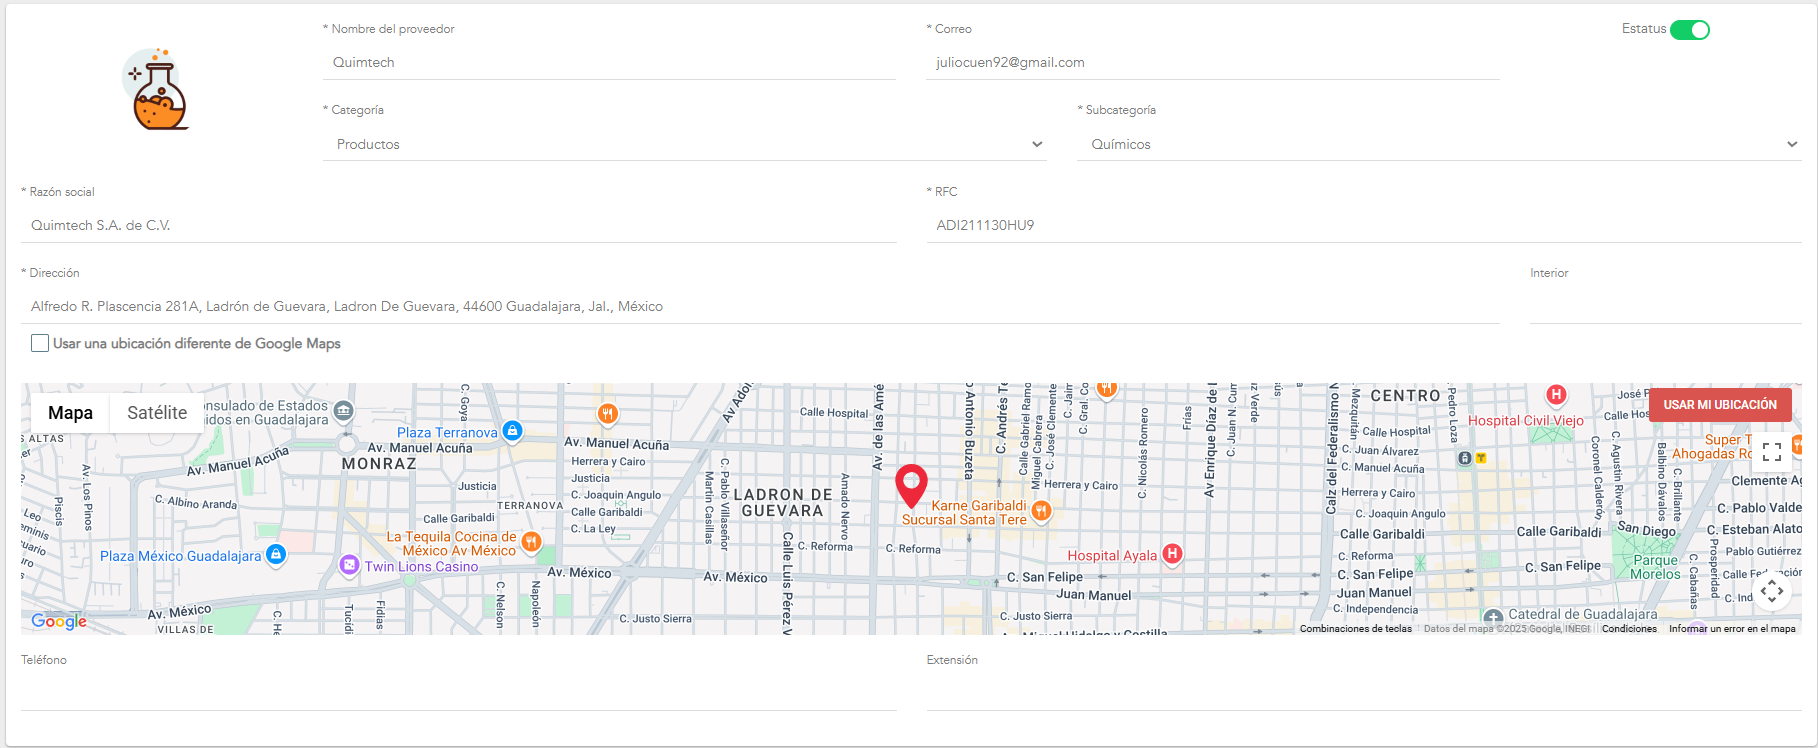1818x748 pixels.
Task: Click the Hospital Ayala marker icon
Action: coord(1172,554)
